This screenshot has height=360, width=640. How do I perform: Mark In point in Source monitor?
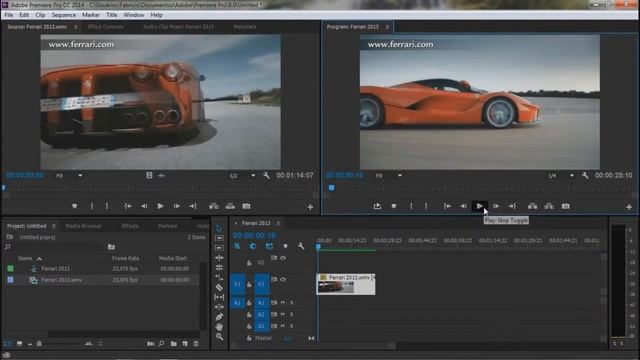[92, 206]
